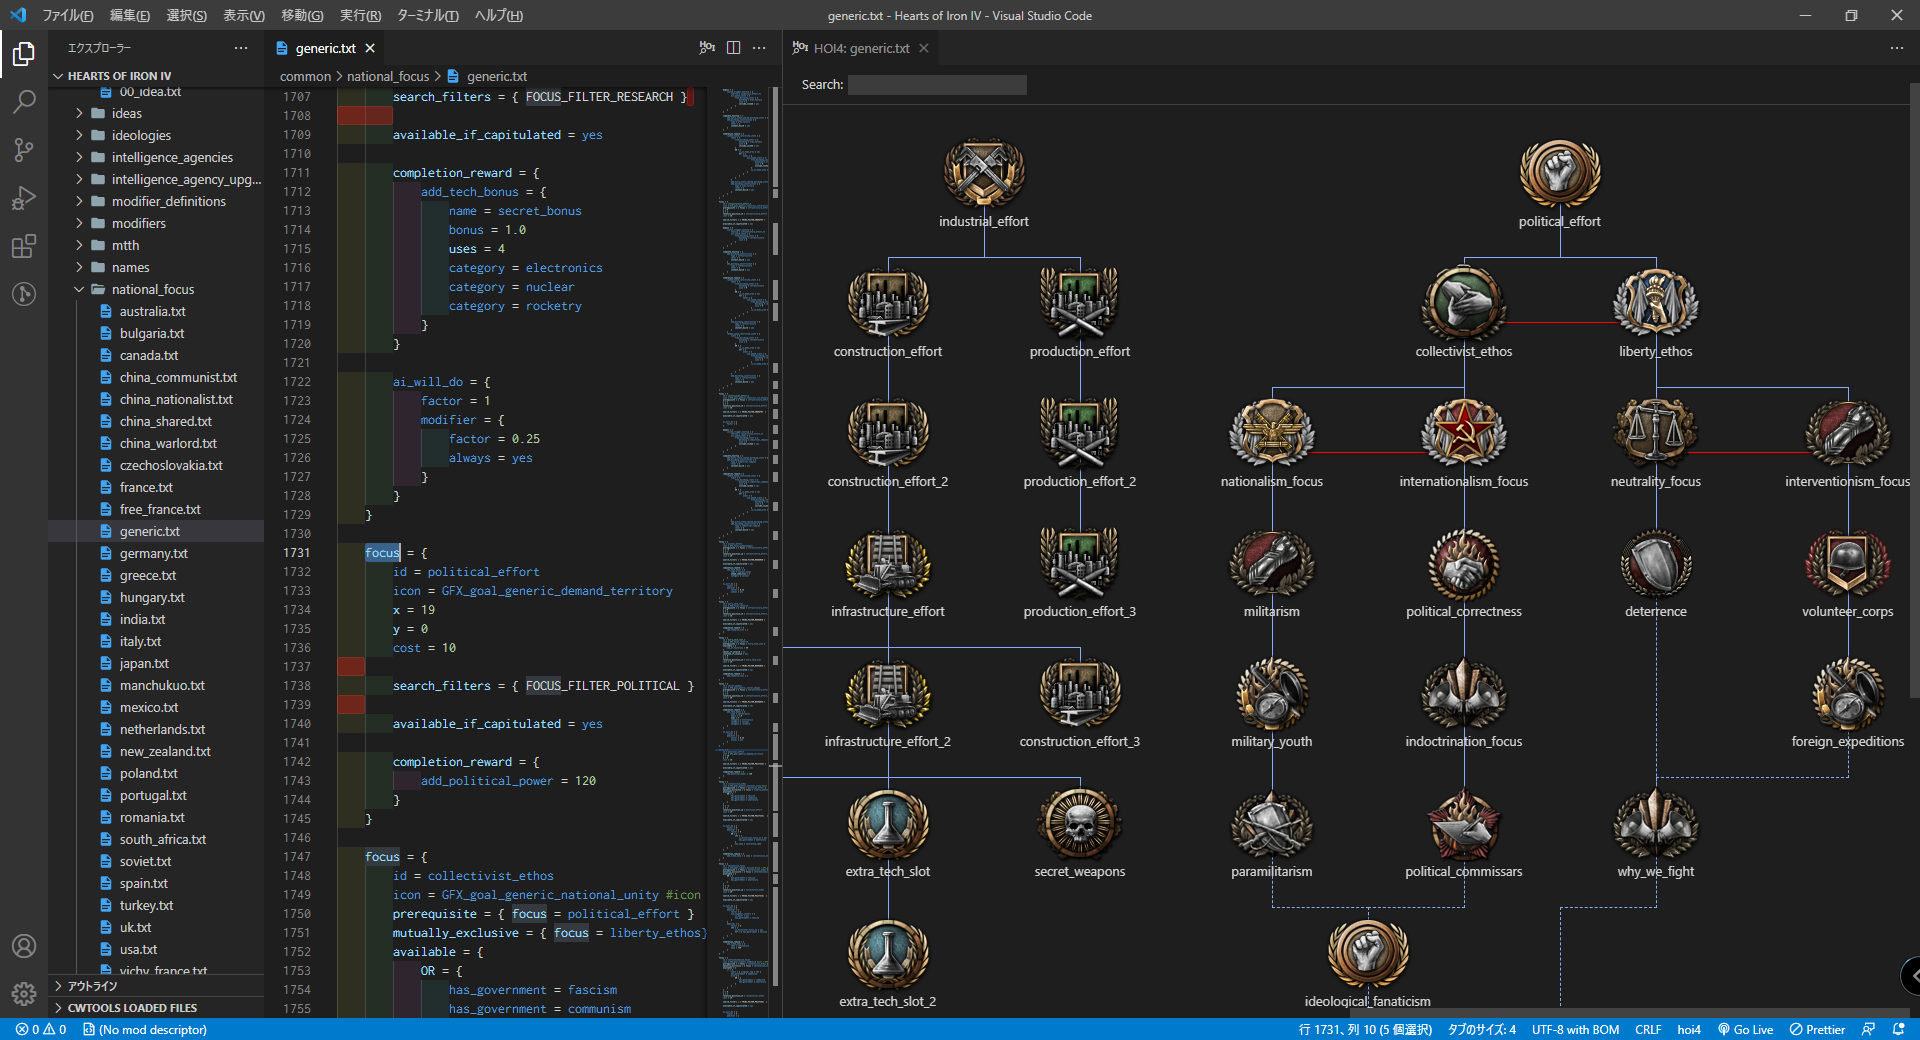The width and height of the screenshot is (1920, 1040).
Task: Open the ファイル(F) menu
Action: tap(68, 15)
